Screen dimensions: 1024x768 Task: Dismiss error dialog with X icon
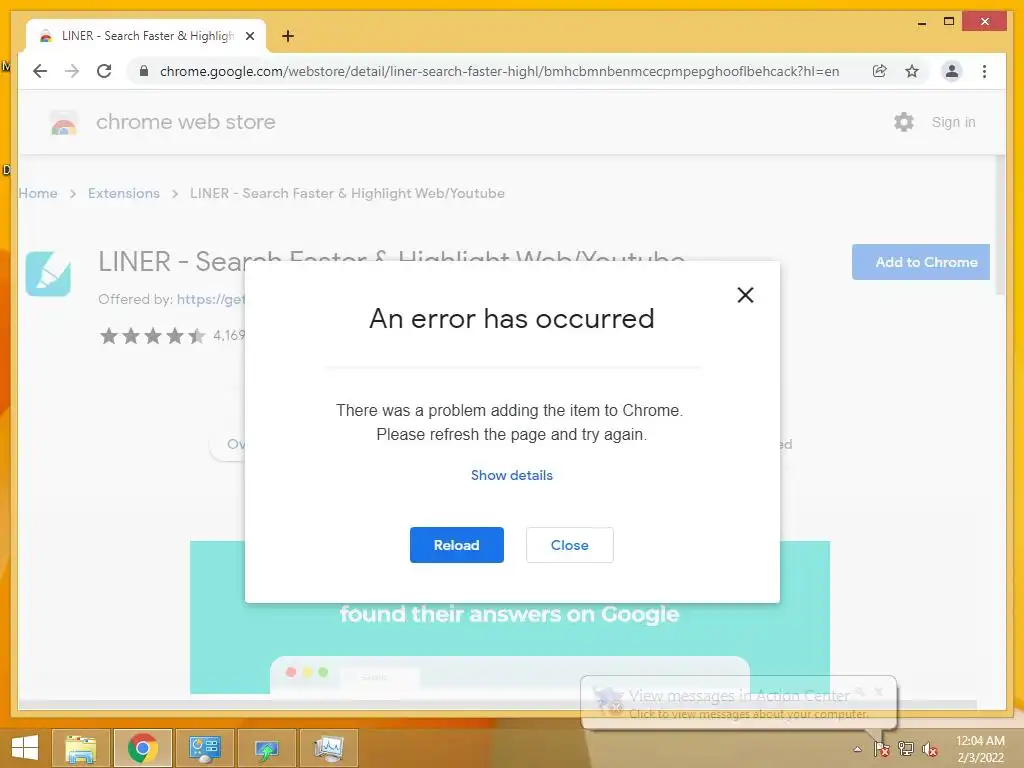[745, 295]
